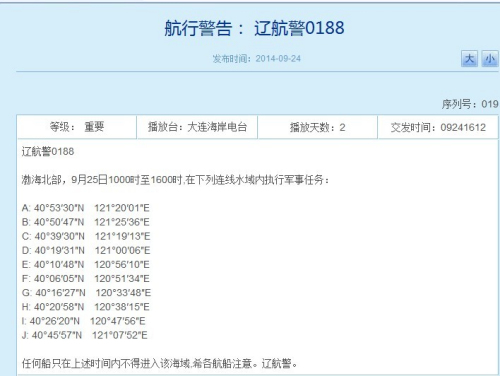Select the 播放台：大连海岸电台 cell
500x376 pixels.
[197, 127]
